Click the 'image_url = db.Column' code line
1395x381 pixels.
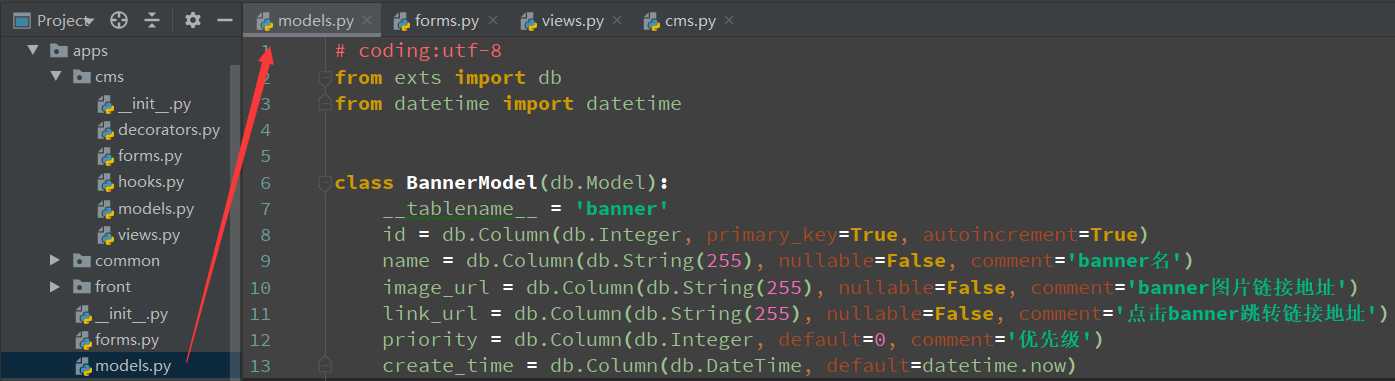(x=870, y=288)
